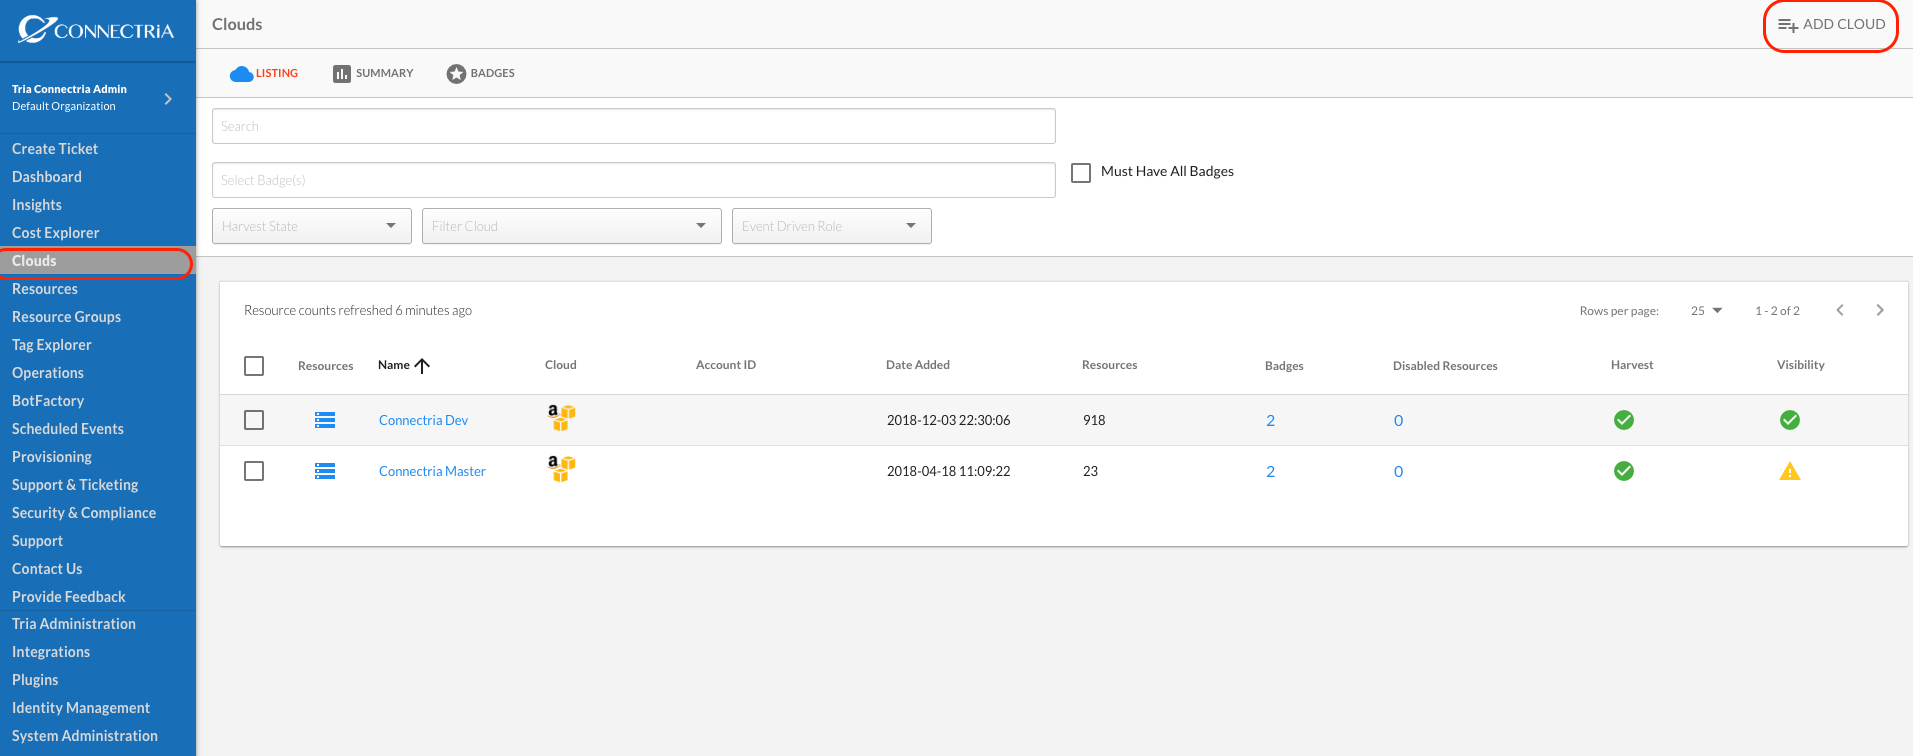The width and height of the screenshot is (1913, 756).
Task: Open Support & Ticketing in sidebar
Action: tap(75, 485)
